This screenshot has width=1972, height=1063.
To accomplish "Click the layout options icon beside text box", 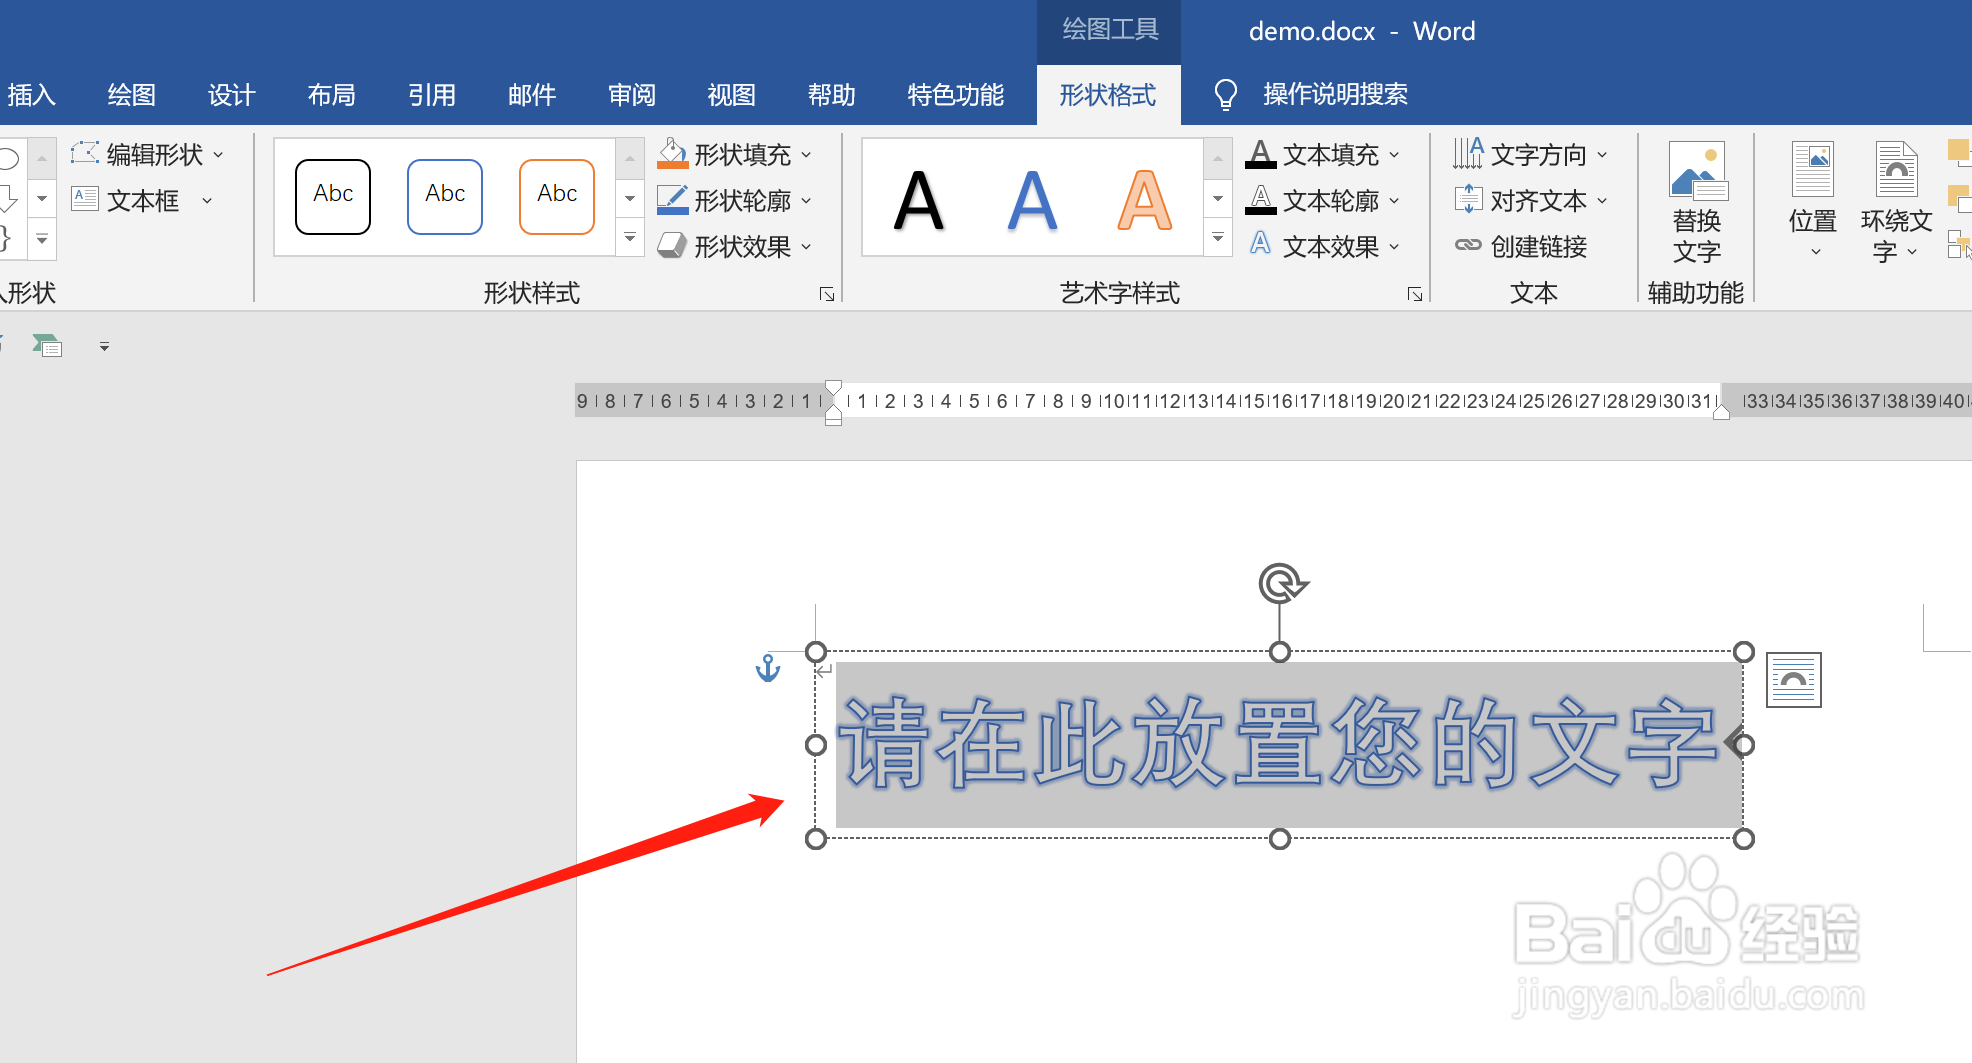I will pos(1794,680).
